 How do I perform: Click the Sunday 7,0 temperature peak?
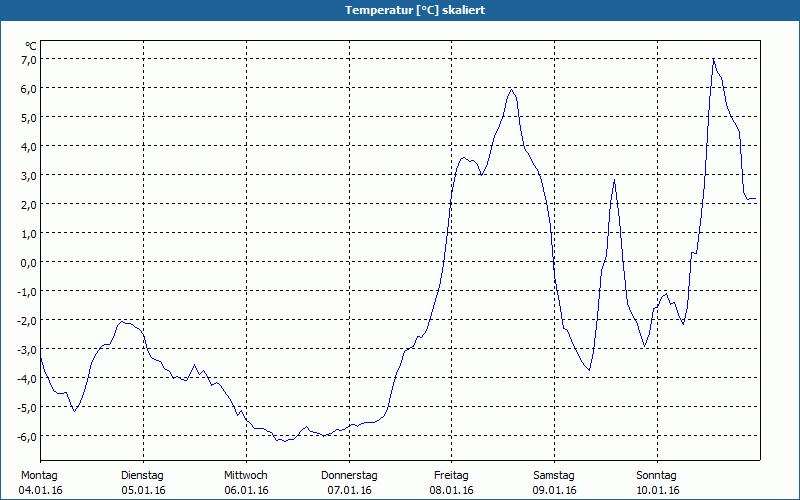click(x=713, y=60)
